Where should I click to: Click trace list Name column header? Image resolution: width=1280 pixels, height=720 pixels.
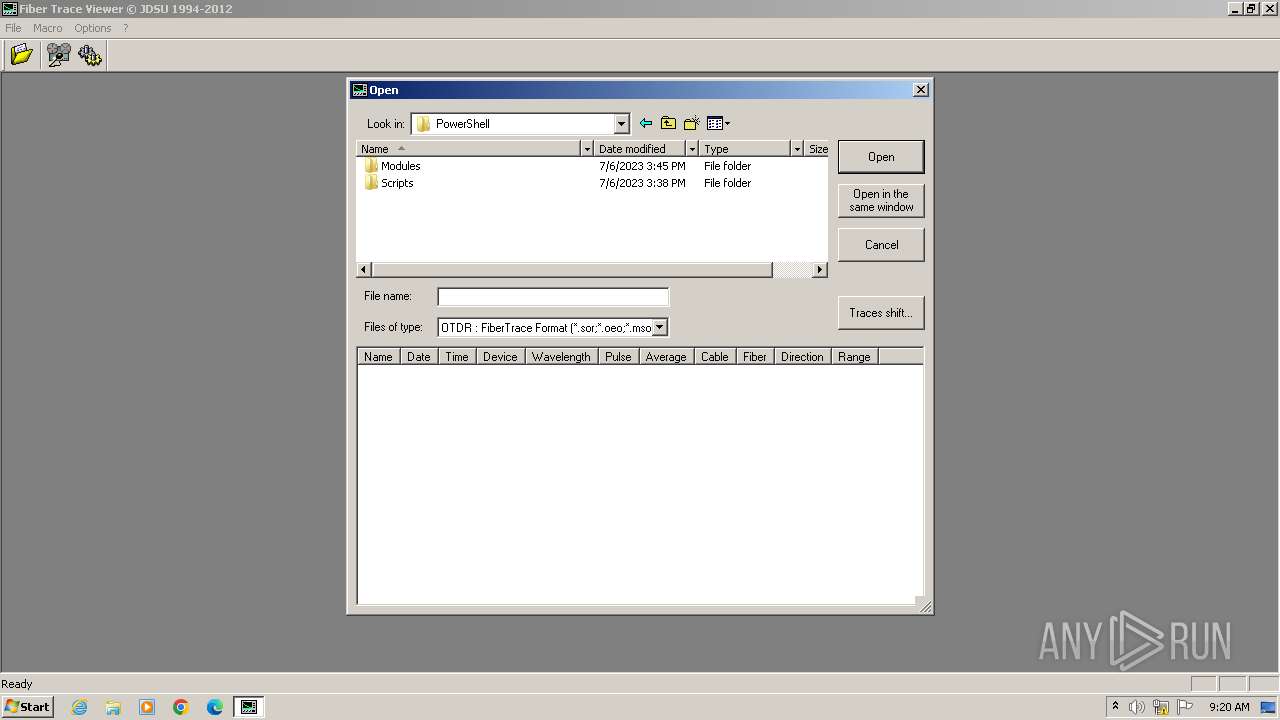[378, 357]
